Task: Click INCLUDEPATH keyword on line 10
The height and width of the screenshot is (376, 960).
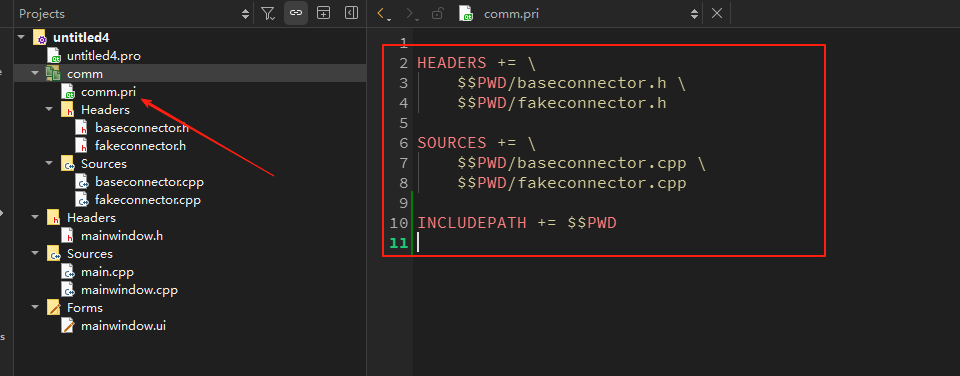Action: pos(472,223)
